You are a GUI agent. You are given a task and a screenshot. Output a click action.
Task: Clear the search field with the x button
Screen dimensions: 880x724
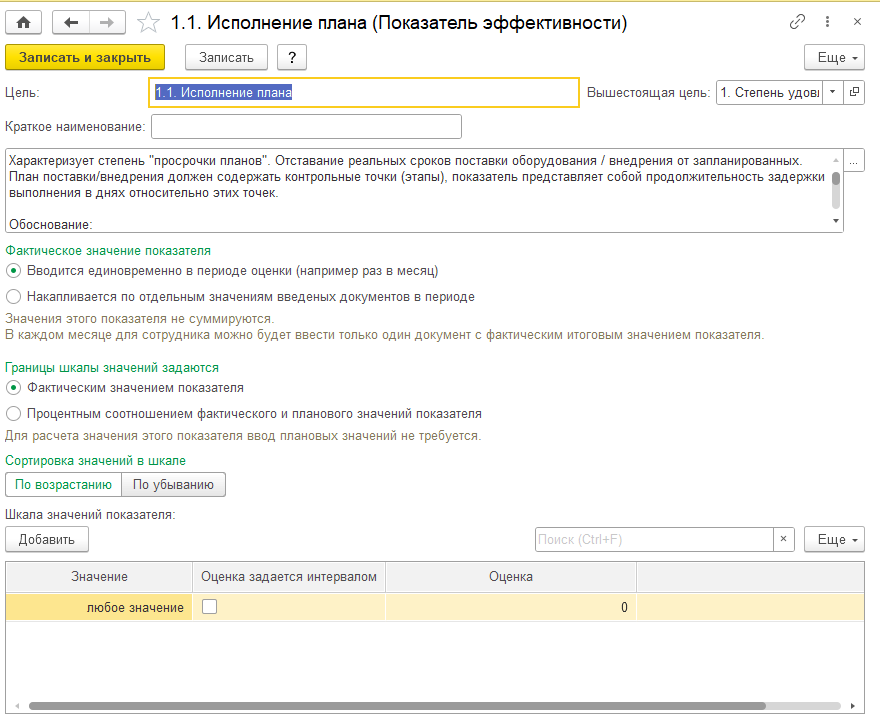[784, 540]
